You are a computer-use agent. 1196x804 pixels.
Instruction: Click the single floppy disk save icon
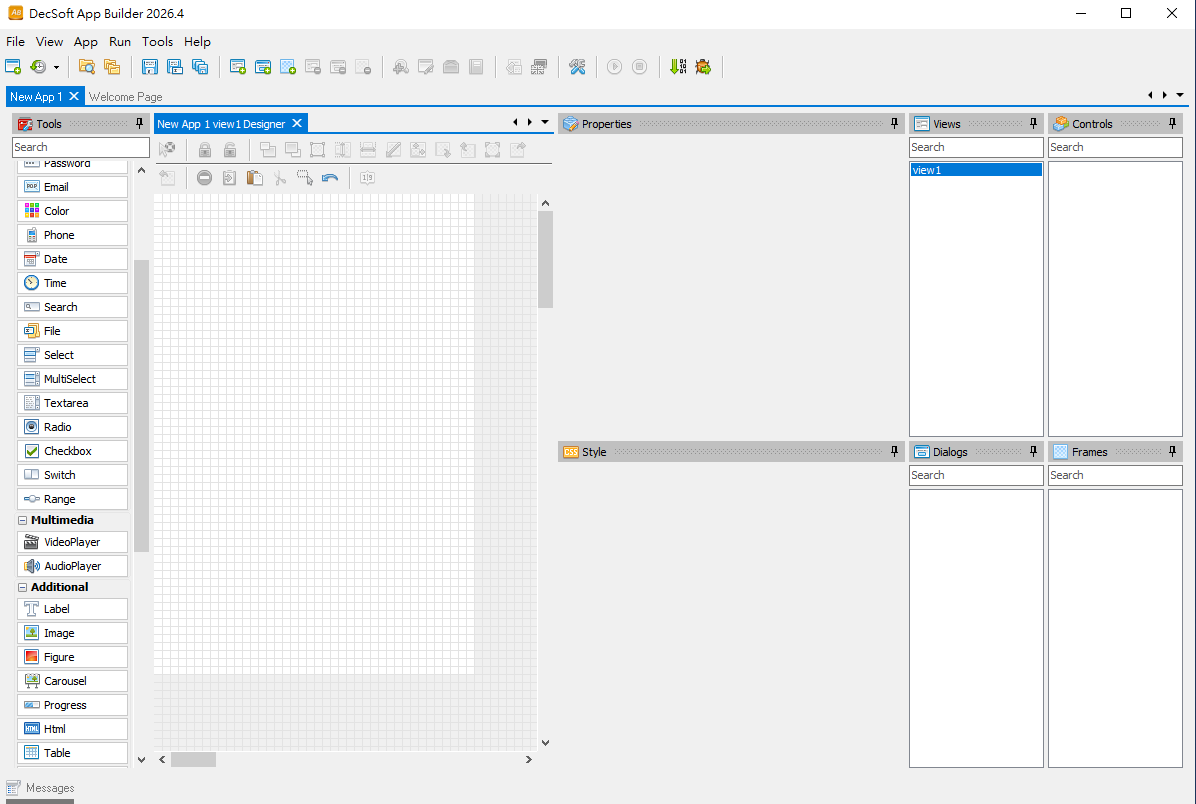[x=150, y=67]
